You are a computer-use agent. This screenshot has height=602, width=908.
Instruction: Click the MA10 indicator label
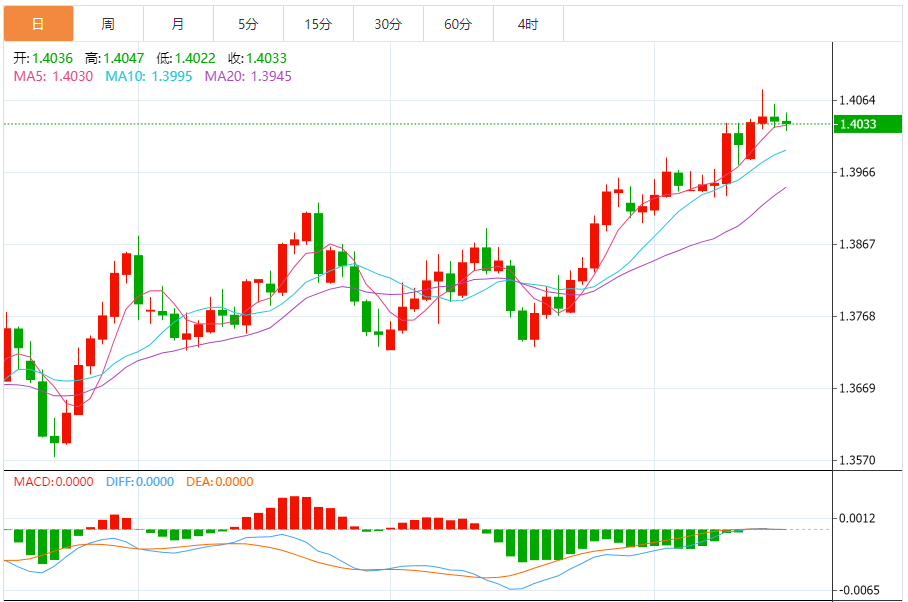pyautogui.click(x=149, y=75)
